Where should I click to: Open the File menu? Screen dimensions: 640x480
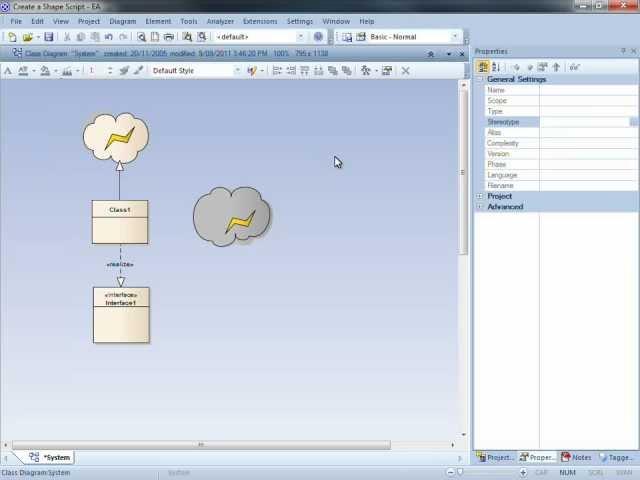click(16, 21)
